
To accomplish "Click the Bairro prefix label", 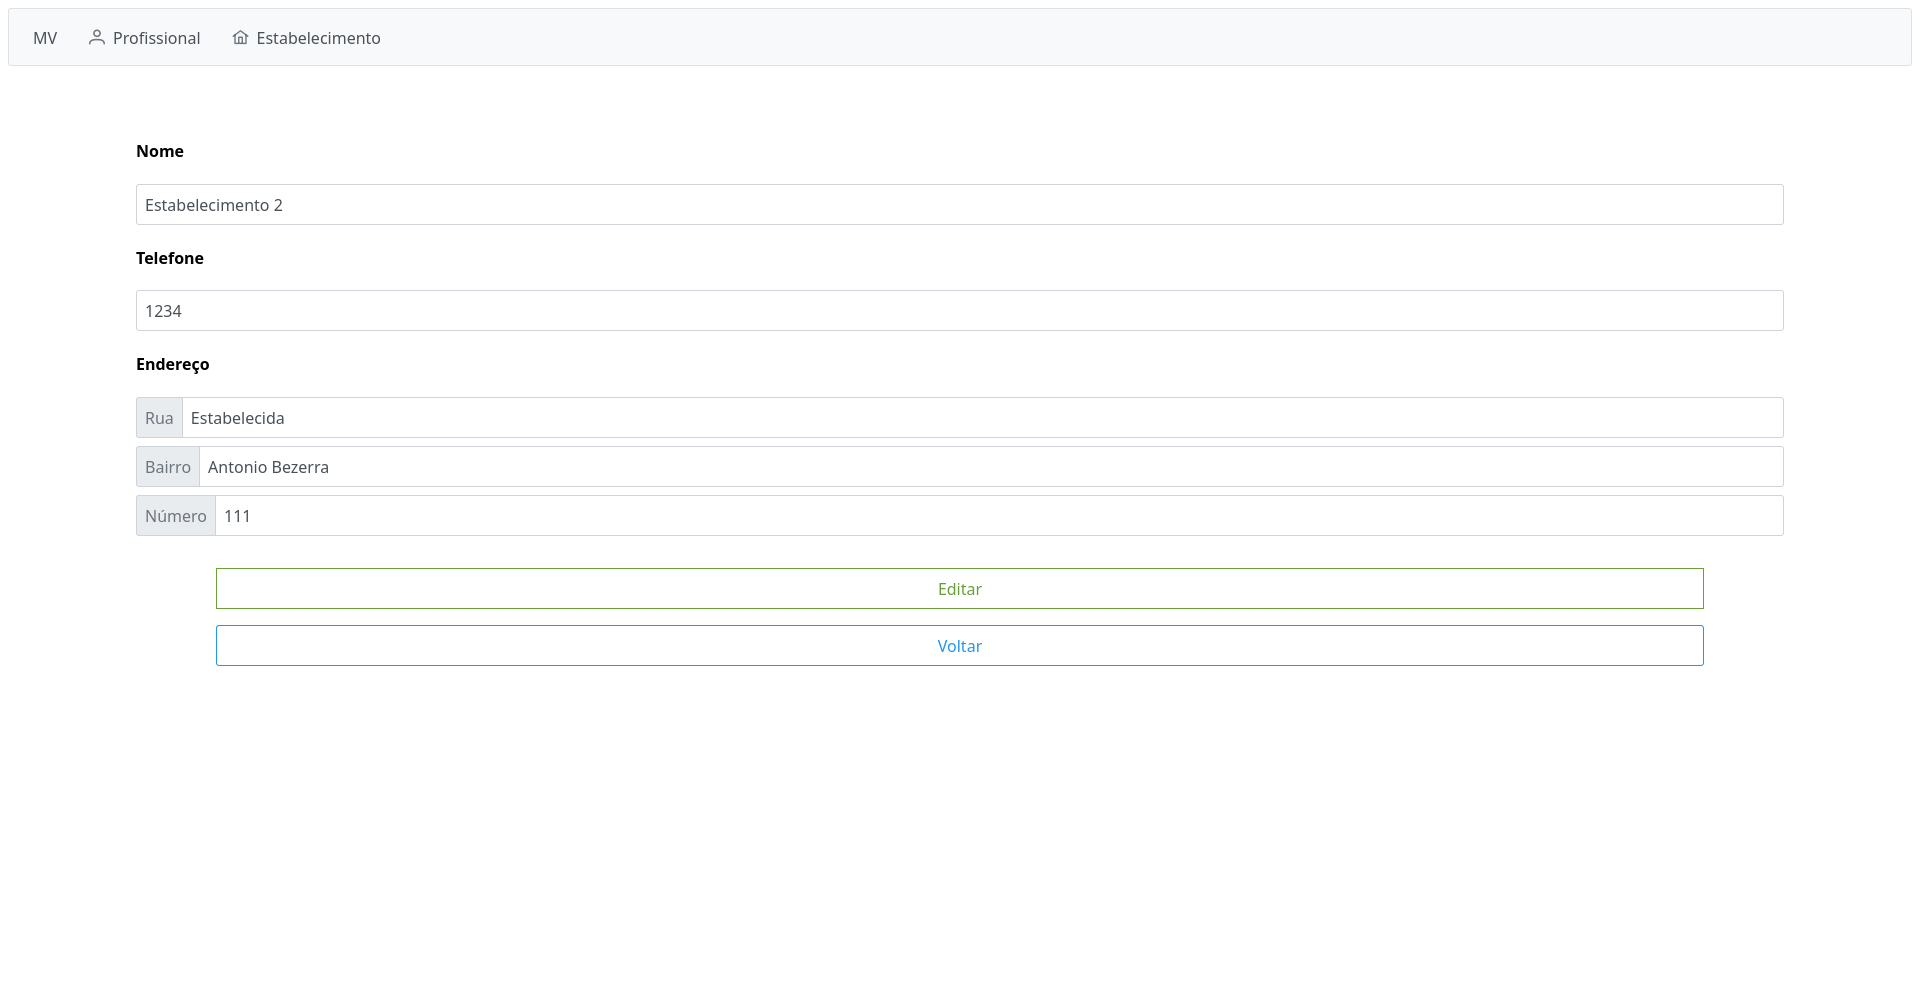I will 168,467.
